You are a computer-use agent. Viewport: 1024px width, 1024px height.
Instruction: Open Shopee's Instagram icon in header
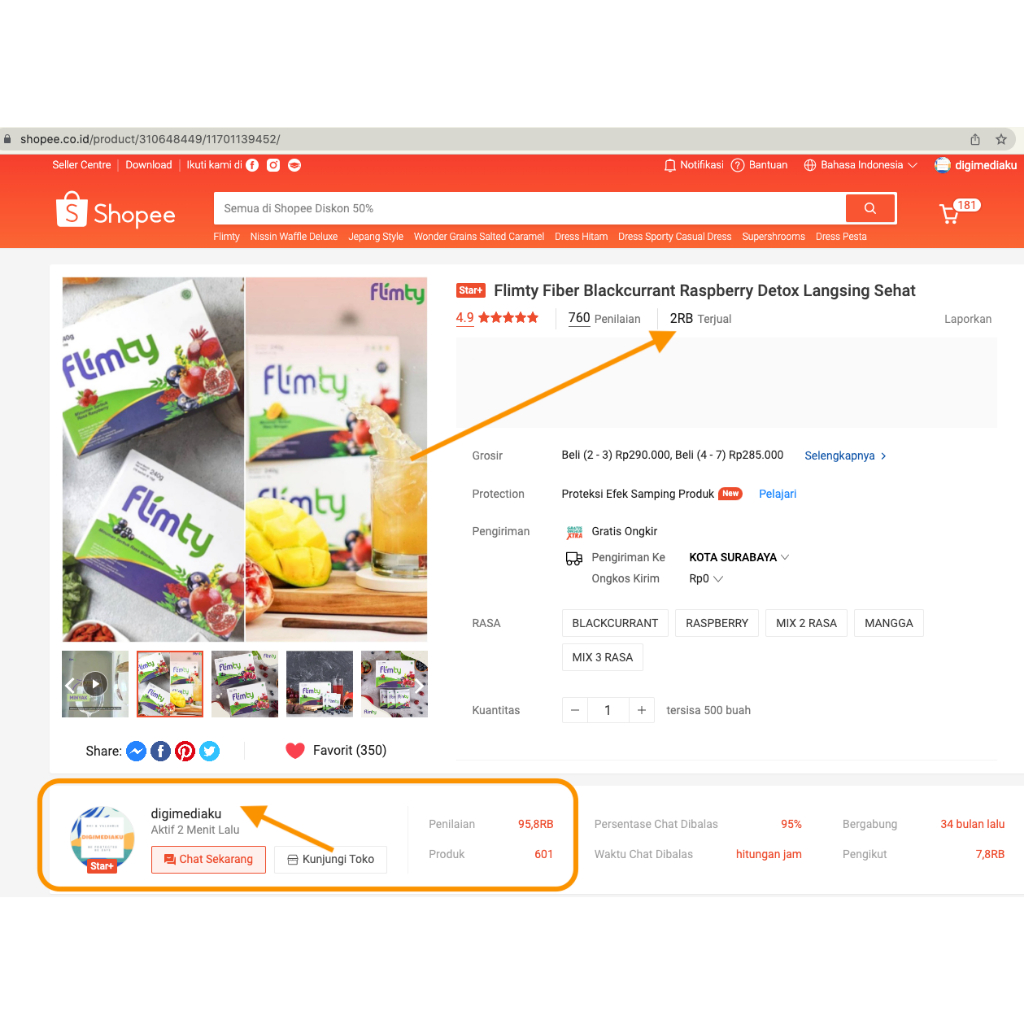pyautogui.click(x=273, y=165)
